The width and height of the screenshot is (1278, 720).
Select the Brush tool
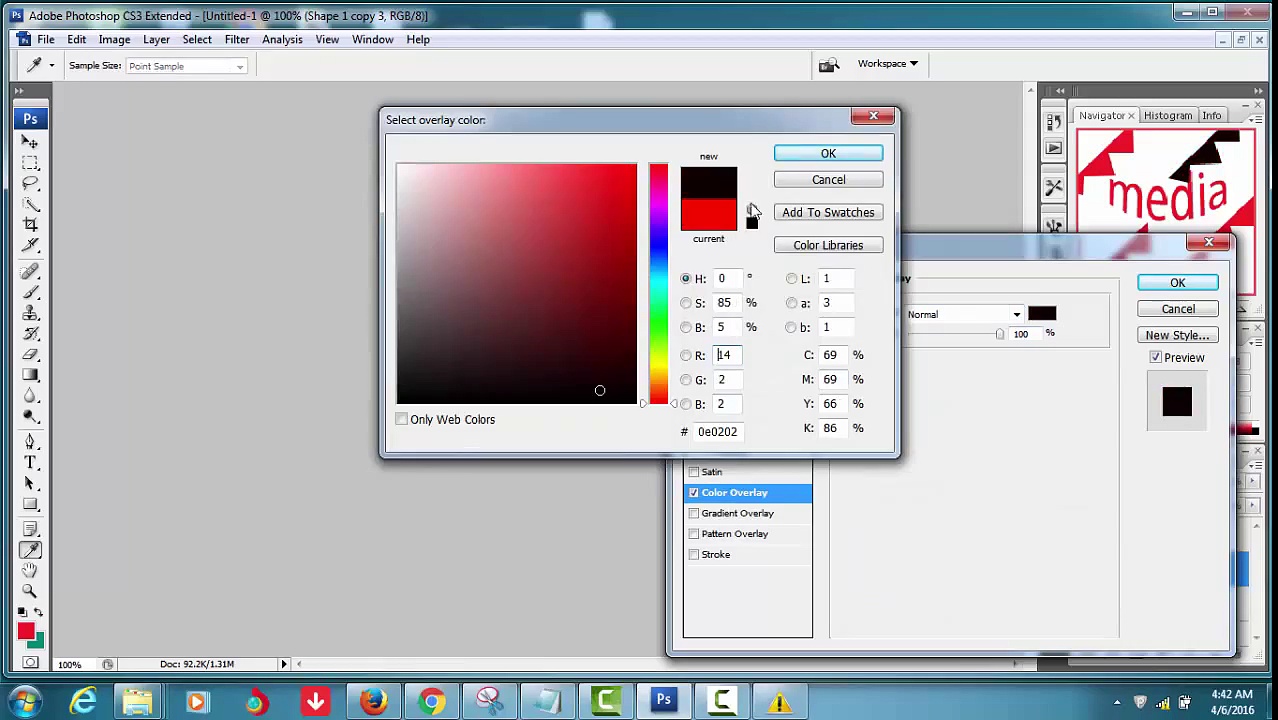tap(30, 291)
